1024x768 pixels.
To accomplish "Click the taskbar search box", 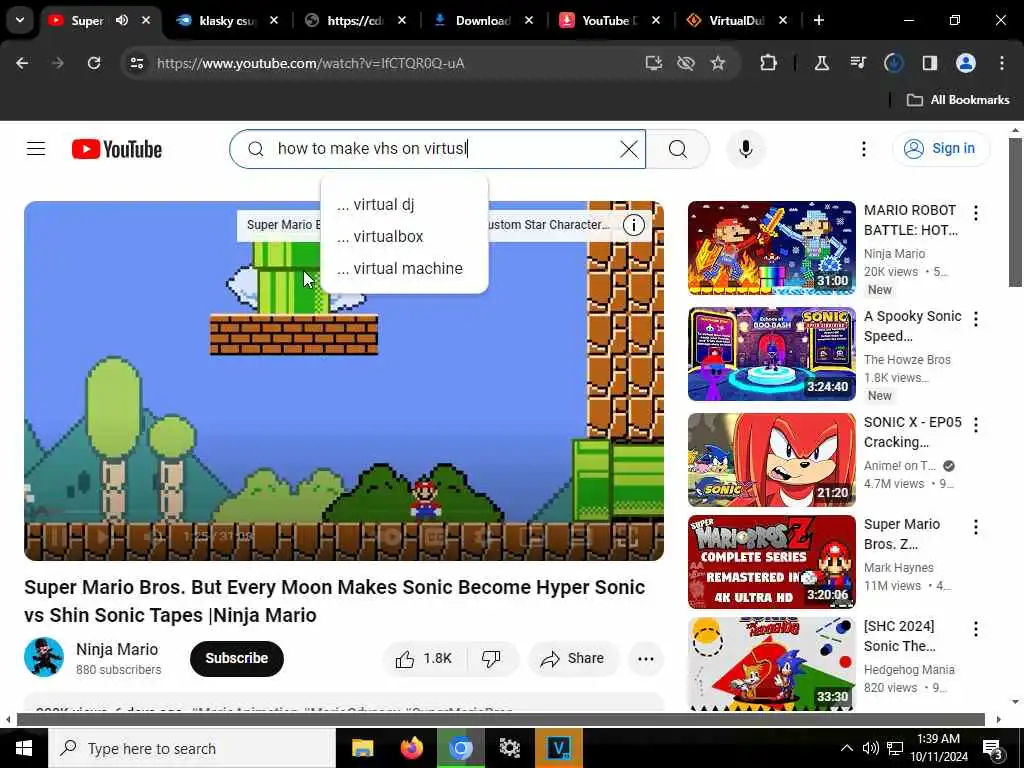I will [192, 748].
